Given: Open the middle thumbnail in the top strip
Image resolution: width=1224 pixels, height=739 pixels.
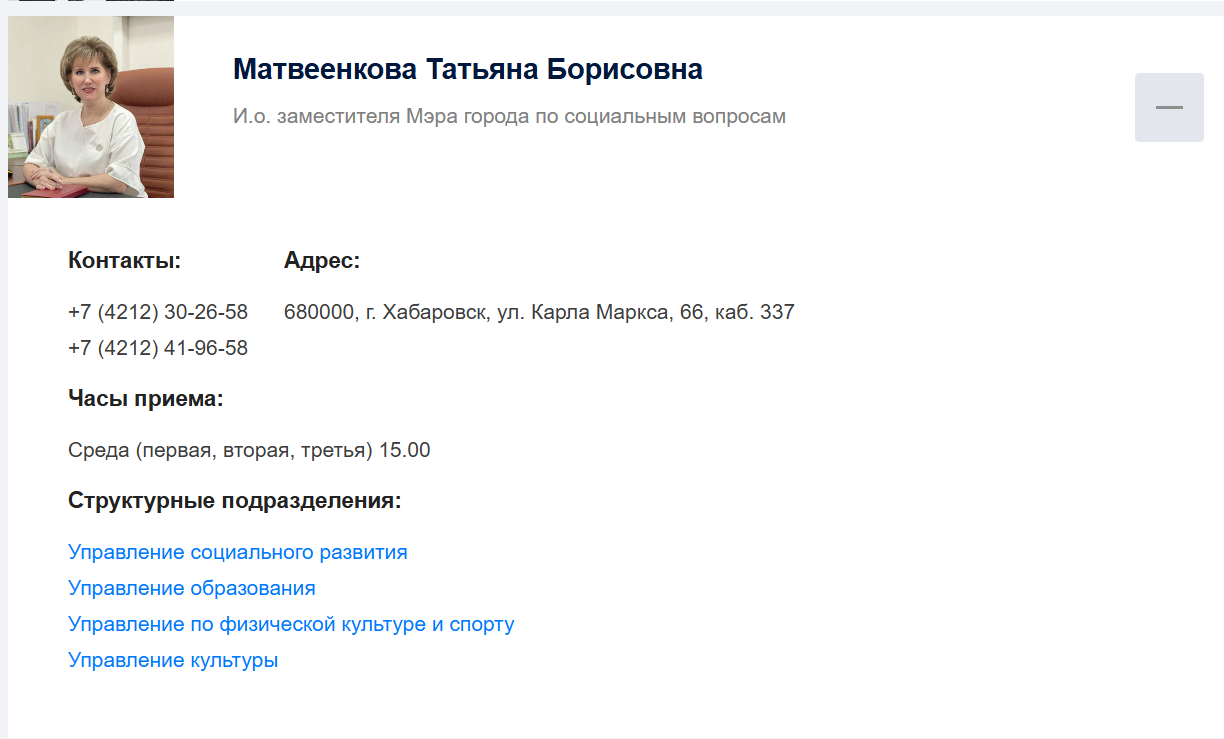Looking at the screenshot, I should pyautogui.click(x=84, y=4).
